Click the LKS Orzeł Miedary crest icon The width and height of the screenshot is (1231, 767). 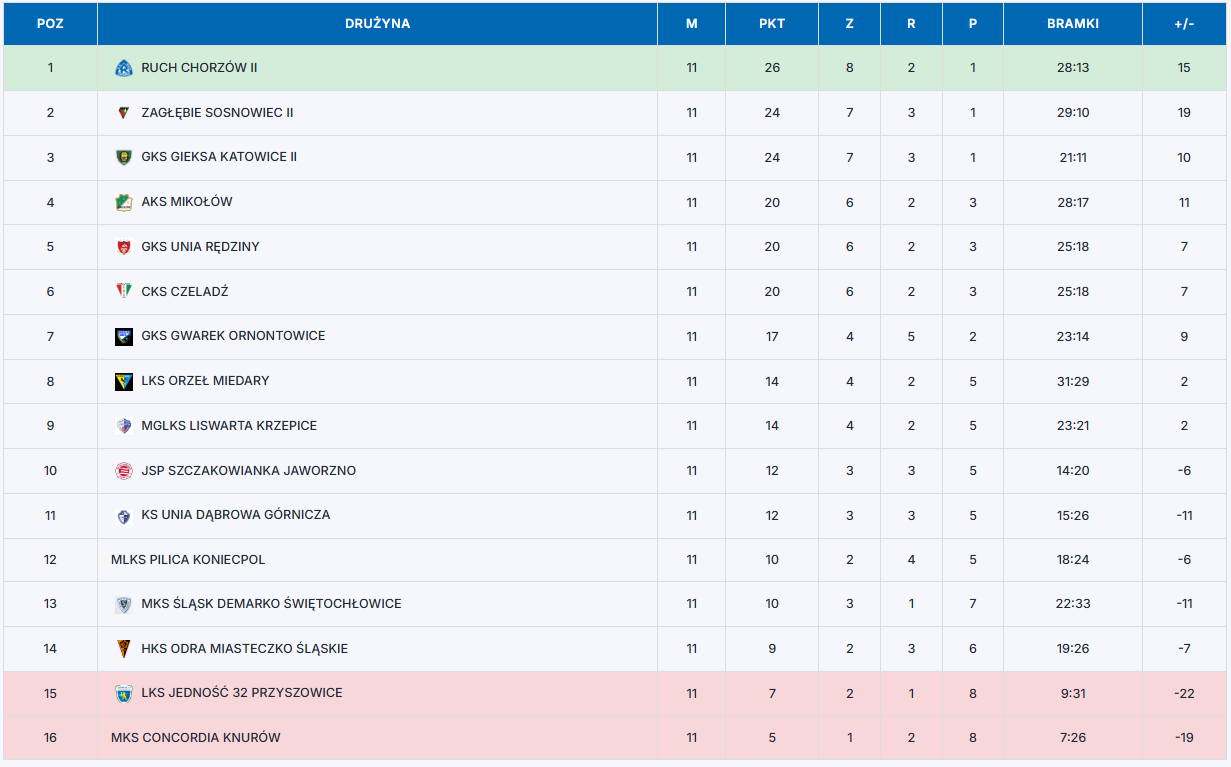click(x=123, y=381)
